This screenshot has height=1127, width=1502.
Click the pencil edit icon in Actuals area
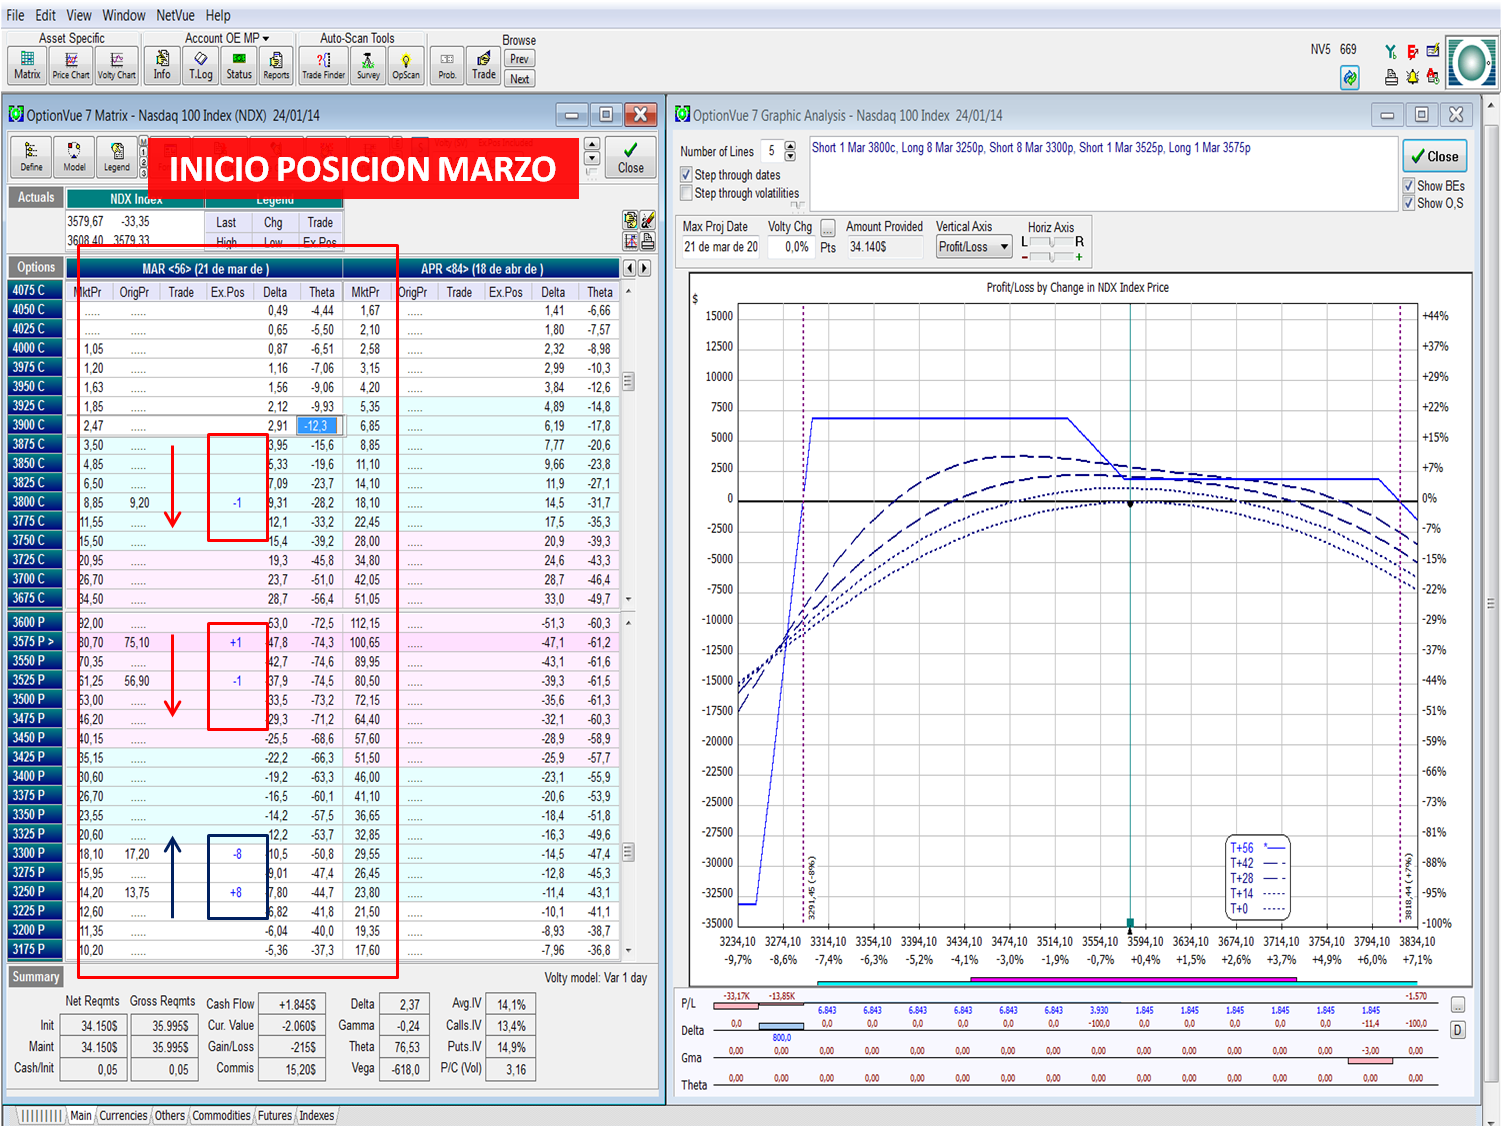pos(647,220)
